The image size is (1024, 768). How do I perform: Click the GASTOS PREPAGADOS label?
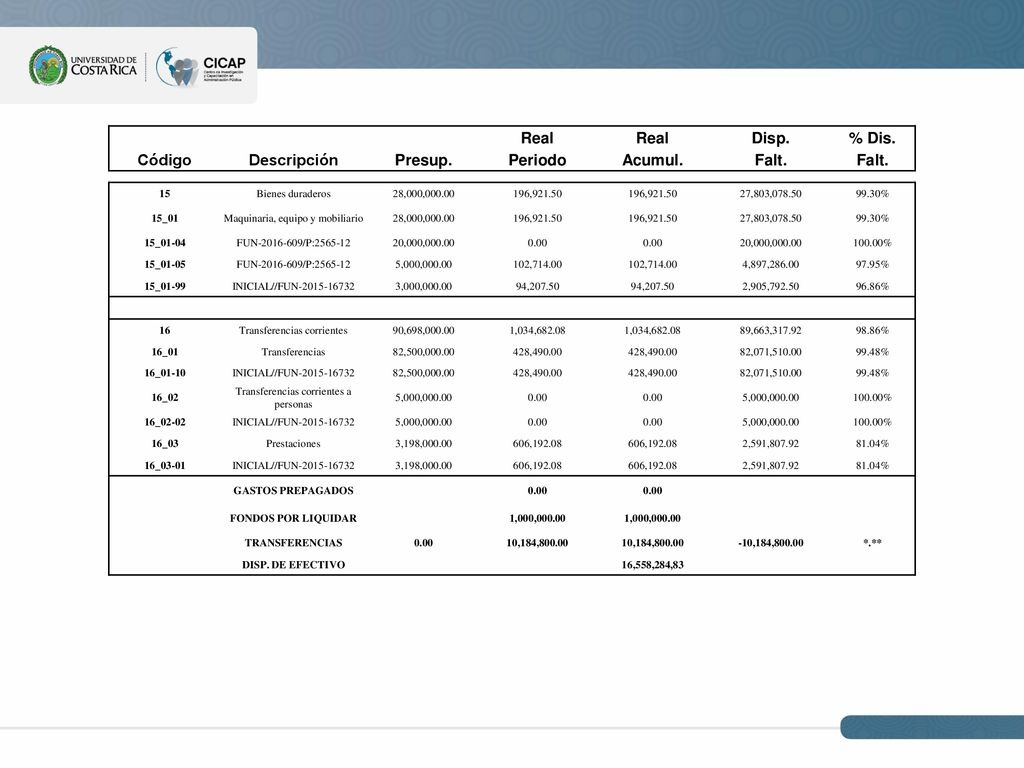coord(293,490)
